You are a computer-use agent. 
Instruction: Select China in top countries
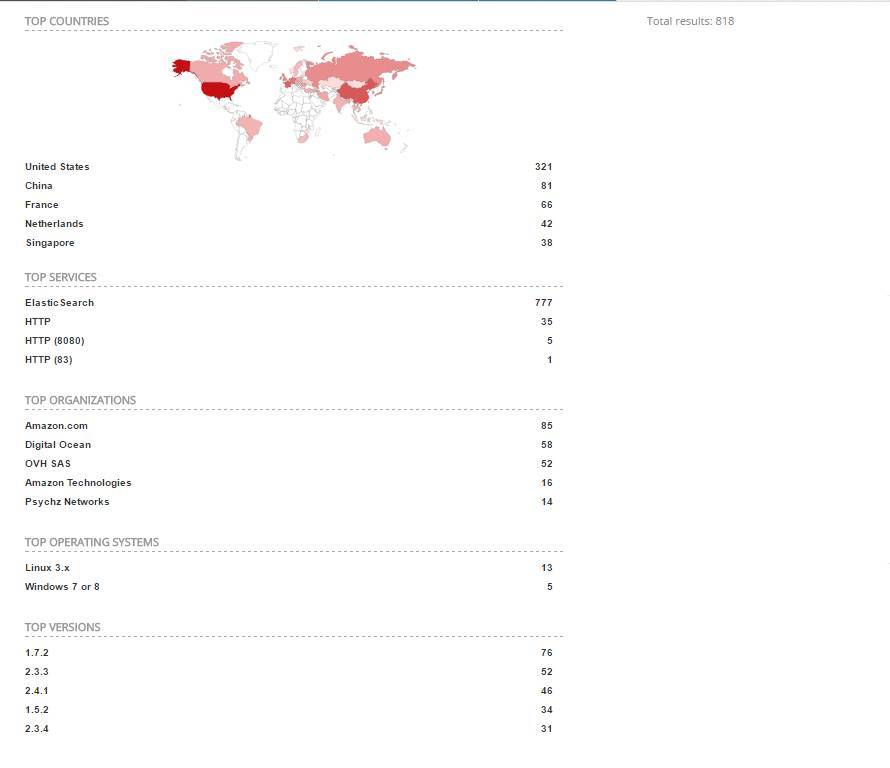[39, 186]
